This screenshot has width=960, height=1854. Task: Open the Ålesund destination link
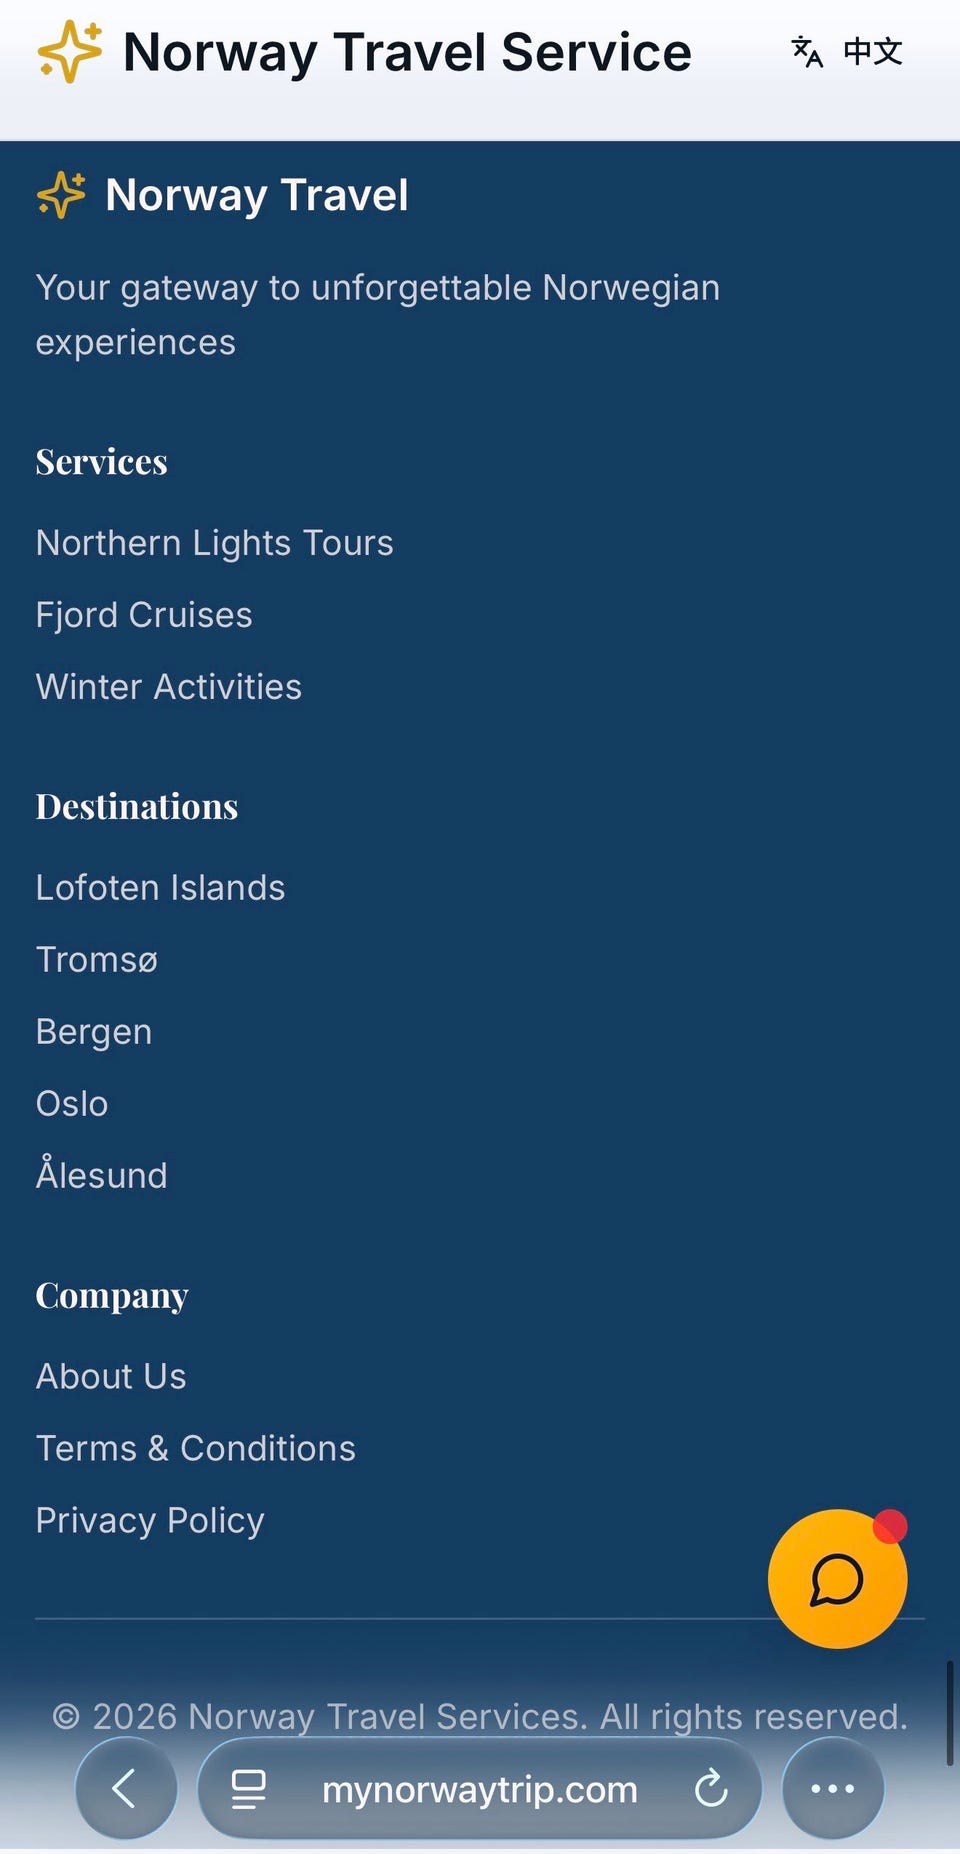click(102, 1172)
